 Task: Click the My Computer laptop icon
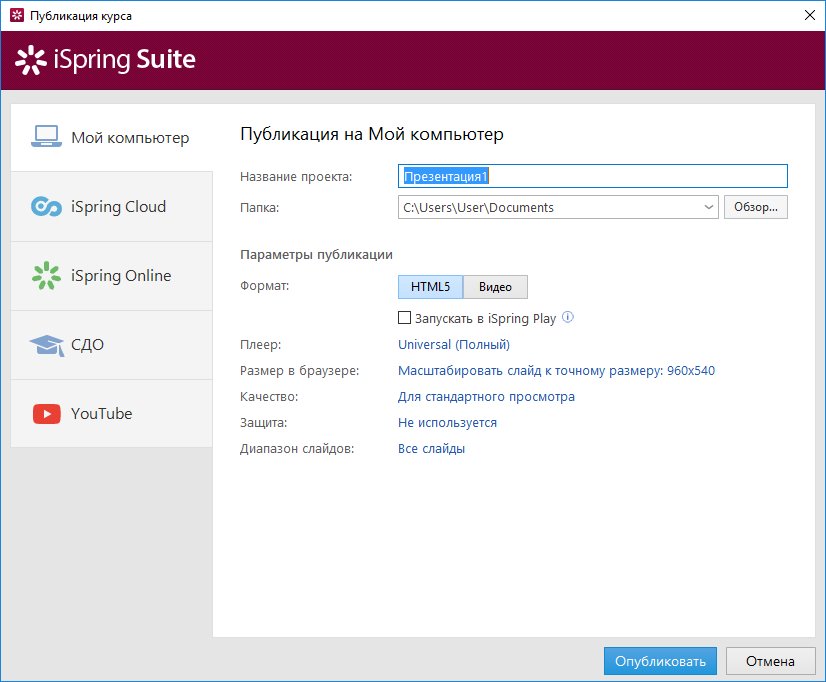pyautogui.click(x=46, y=136)
